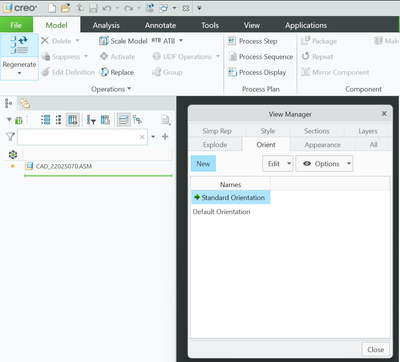This screenshot has height=362, width=400.
Task: Toggle the tree column display button
Action: point(73,120)
